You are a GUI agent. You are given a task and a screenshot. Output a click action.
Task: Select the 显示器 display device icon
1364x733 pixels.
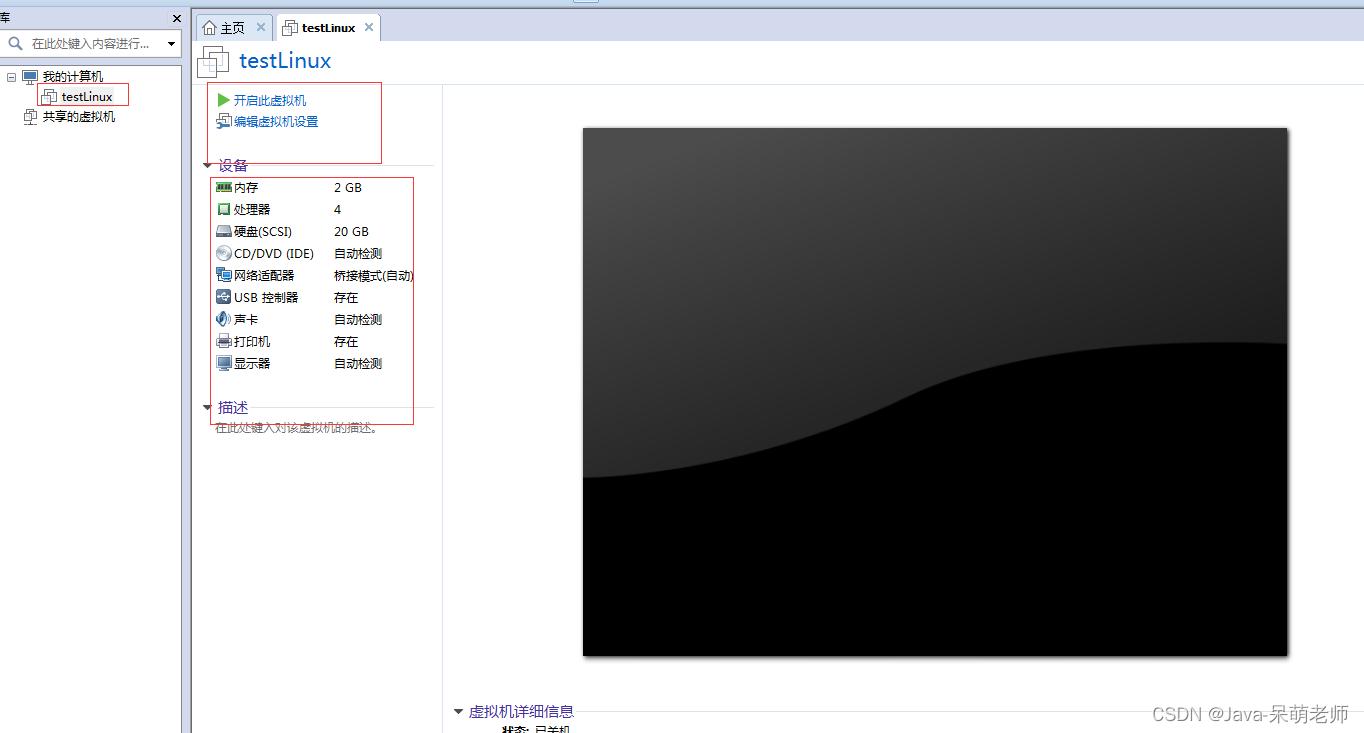point(224,363)
